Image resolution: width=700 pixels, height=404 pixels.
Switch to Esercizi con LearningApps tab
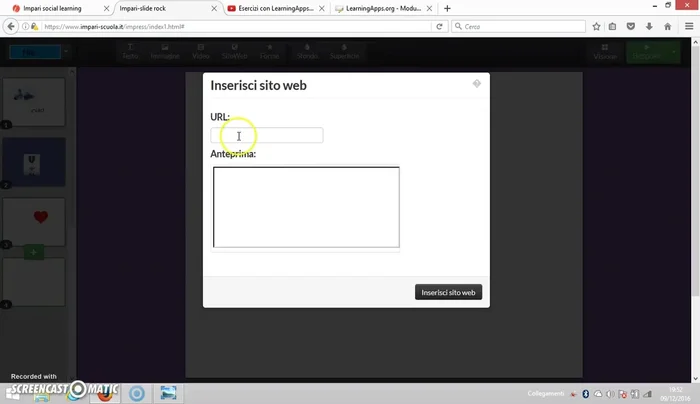click(276, 8)
